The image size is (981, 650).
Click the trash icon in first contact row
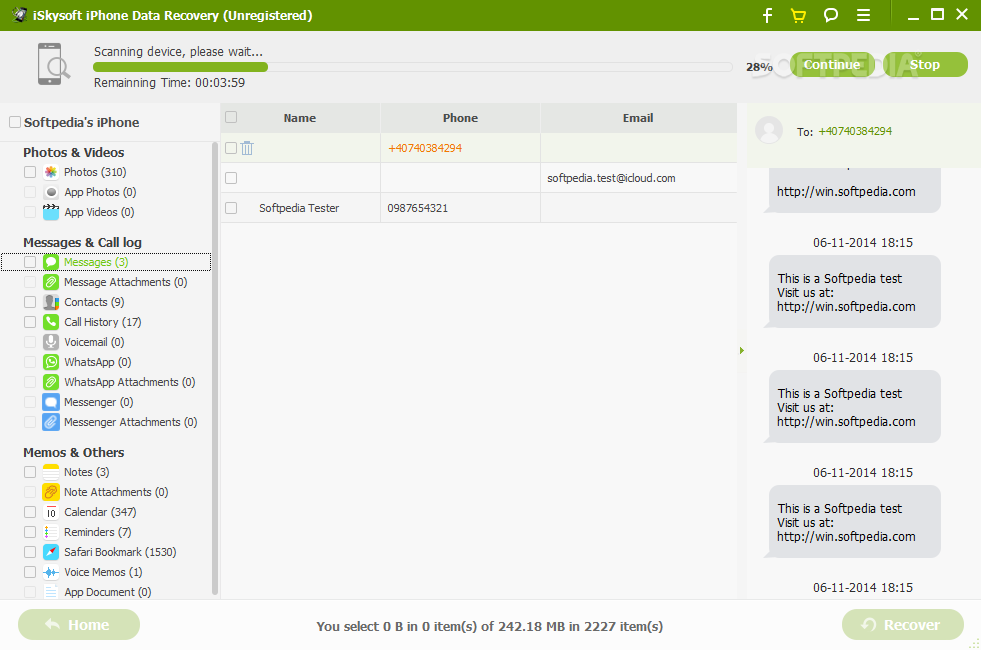coord(247,148)
